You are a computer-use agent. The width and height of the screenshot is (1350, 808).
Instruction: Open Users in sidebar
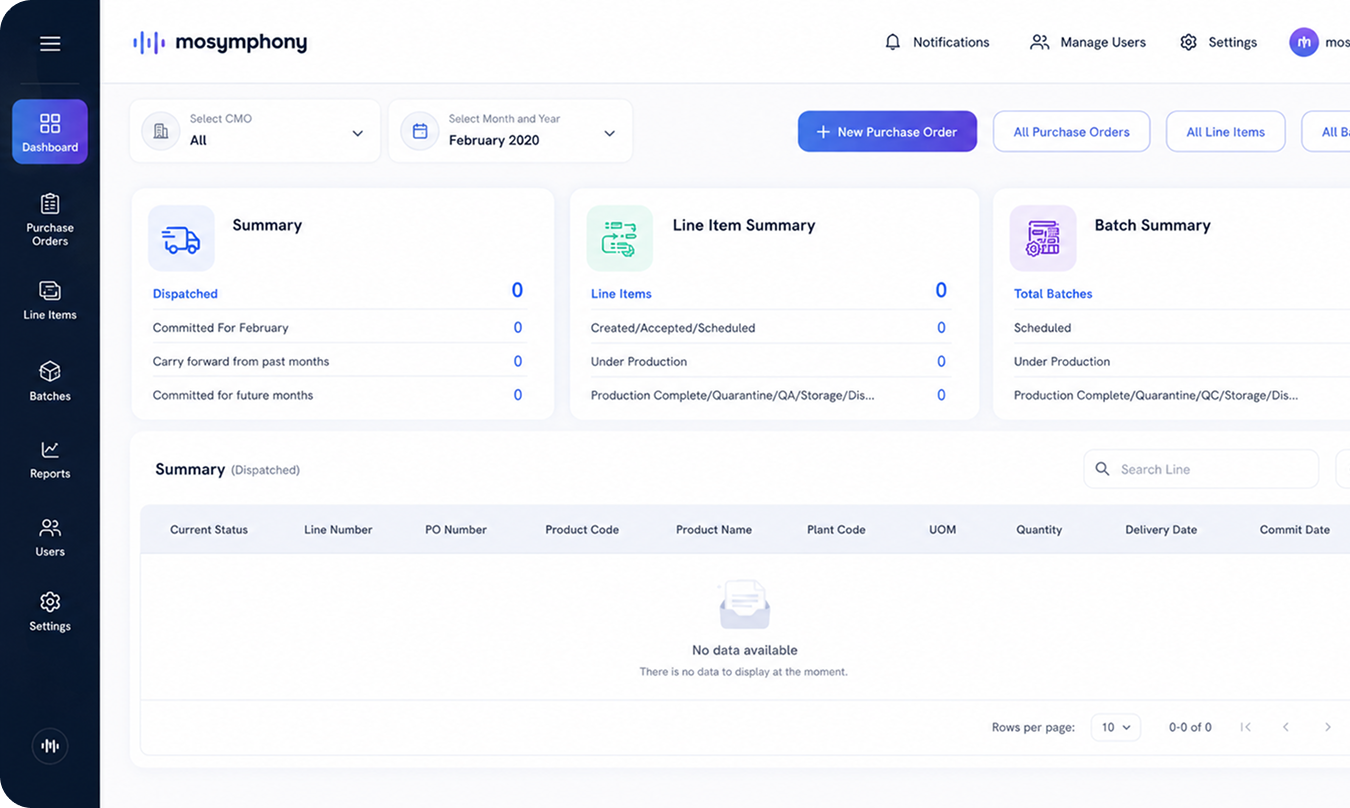(x=50, y=537)
